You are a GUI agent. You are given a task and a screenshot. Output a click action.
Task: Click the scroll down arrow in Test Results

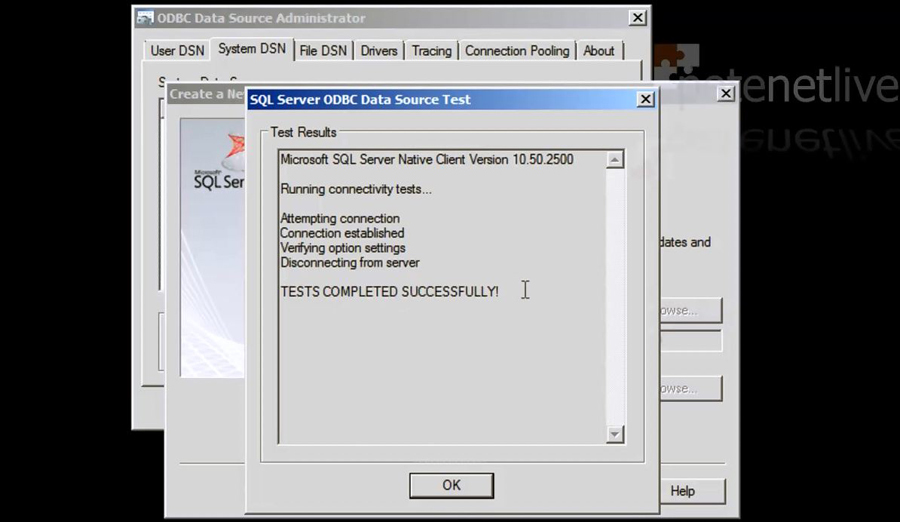(615, 434)
